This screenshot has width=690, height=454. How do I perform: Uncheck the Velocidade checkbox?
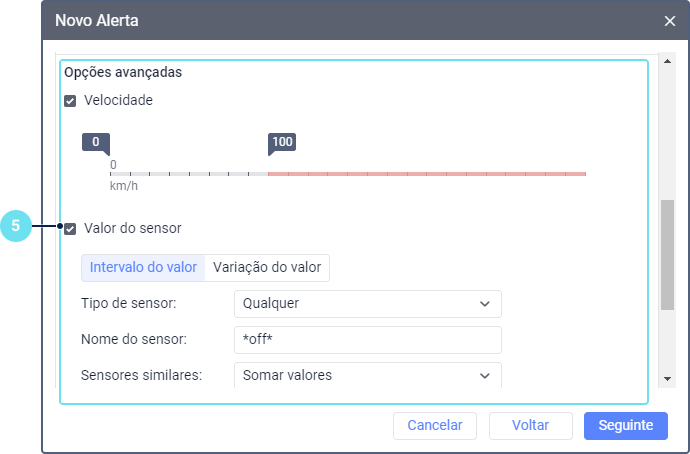70,101
